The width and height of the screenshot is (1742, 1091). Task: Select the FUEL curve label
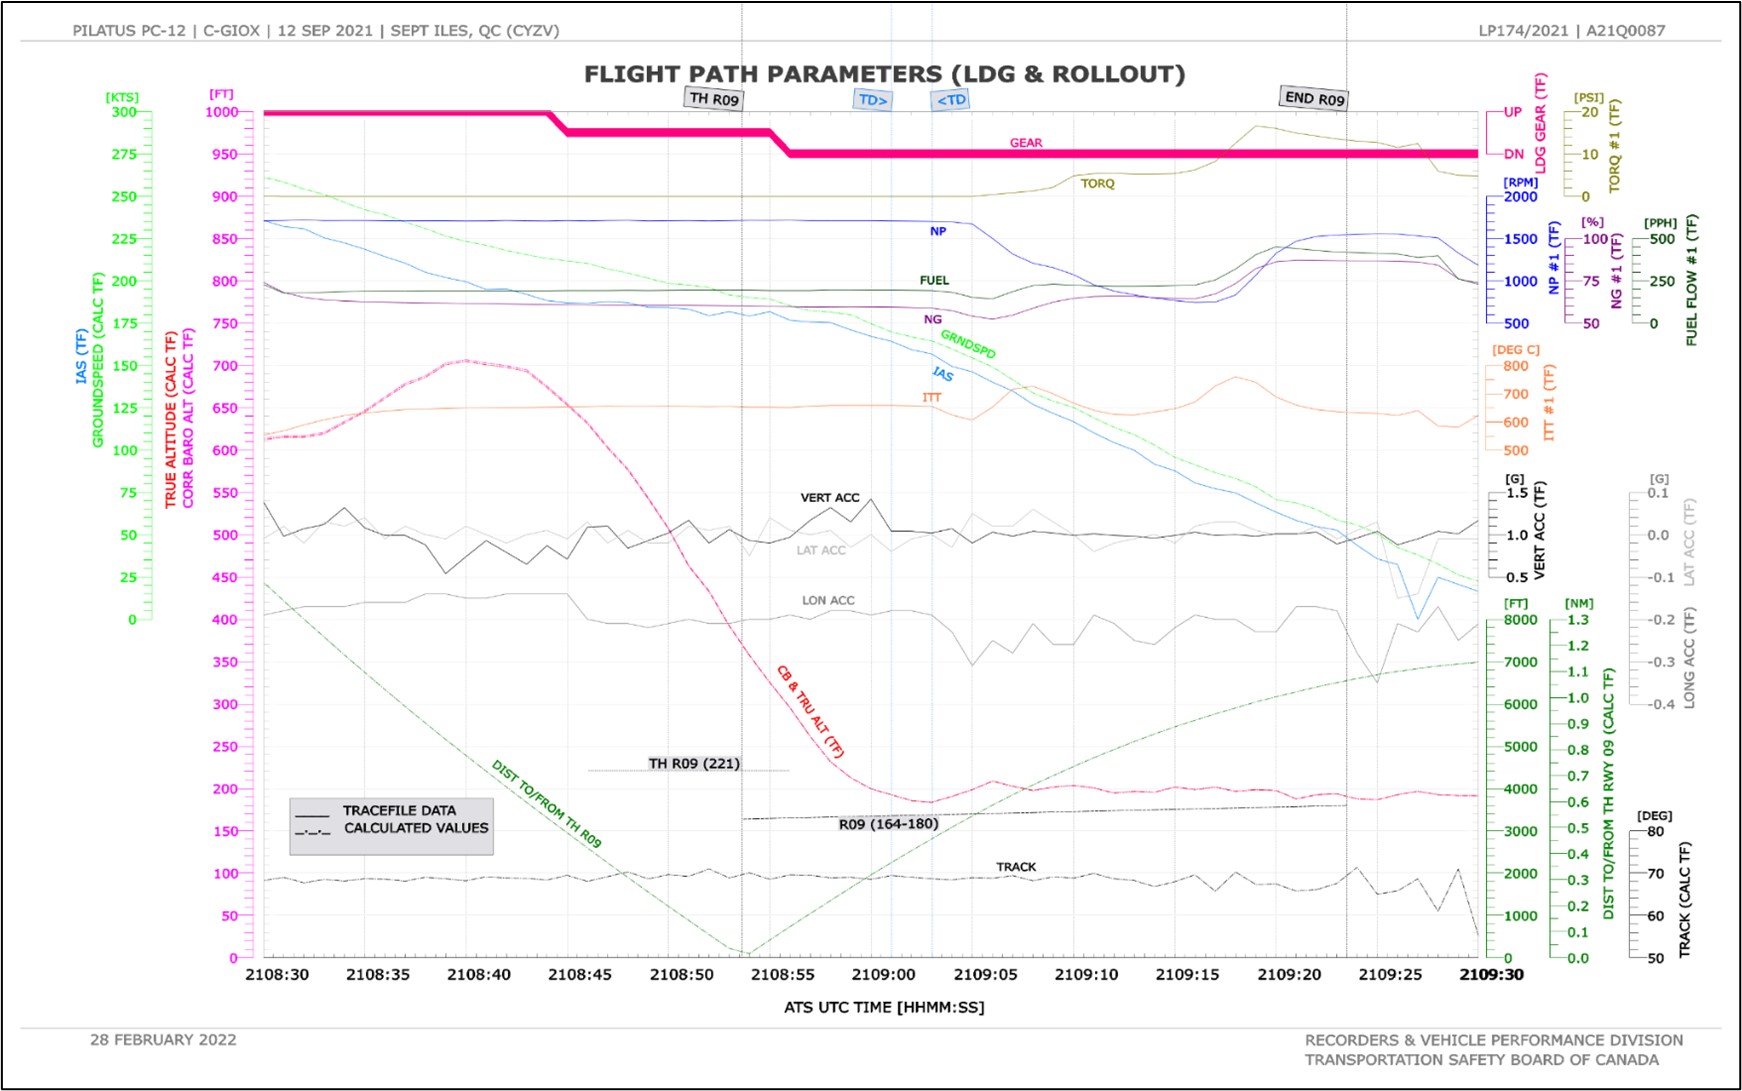934,281
